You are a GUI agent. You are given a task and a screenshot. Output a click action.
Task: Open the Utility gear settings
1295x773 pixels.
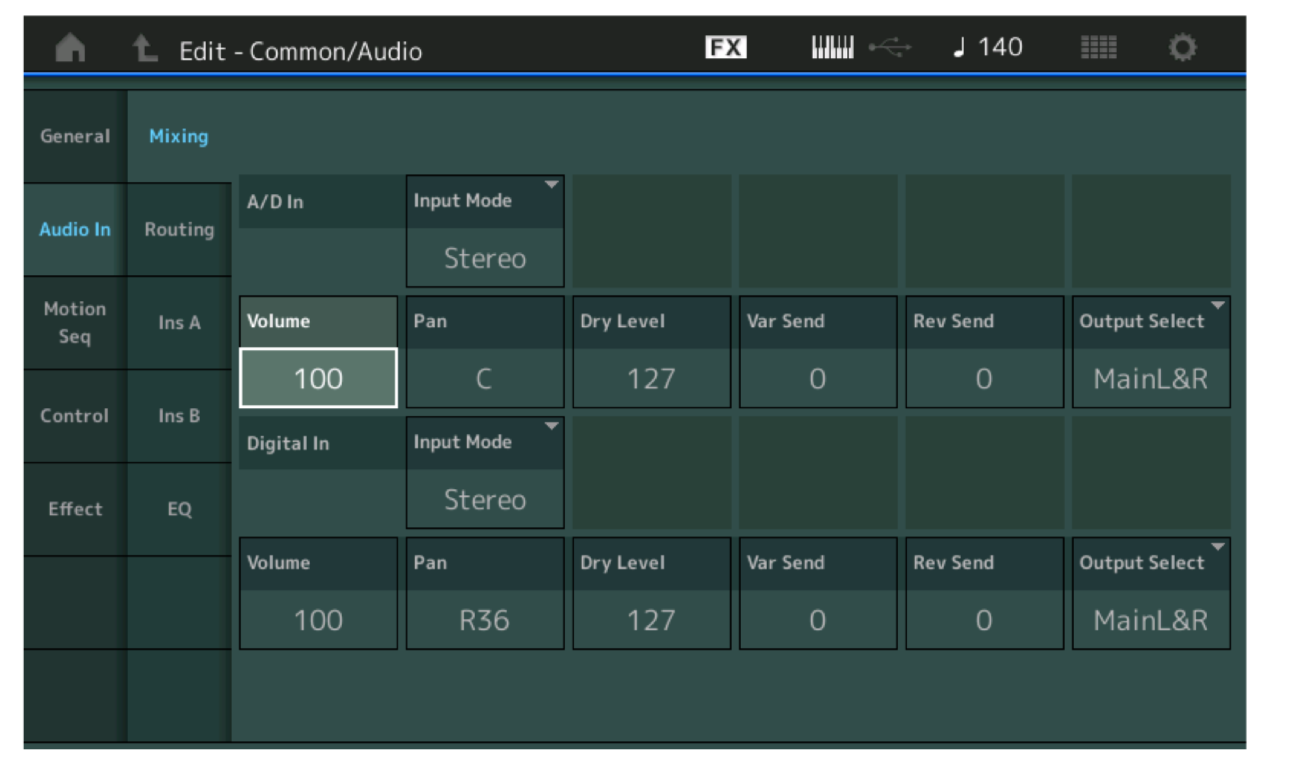(x=1182, y=47)
